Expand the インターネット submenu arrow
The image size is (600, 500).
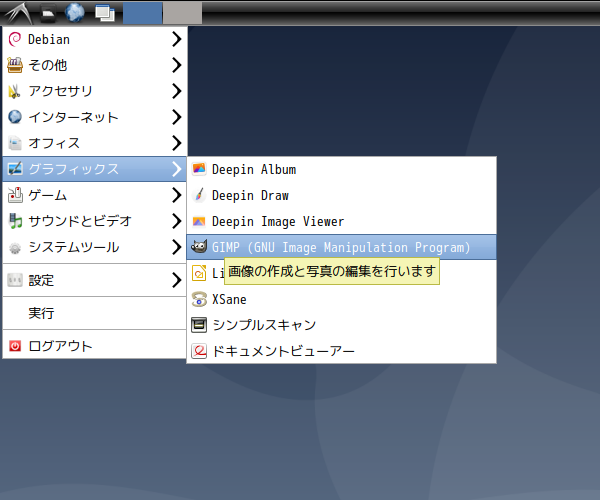tap(176, 117)
